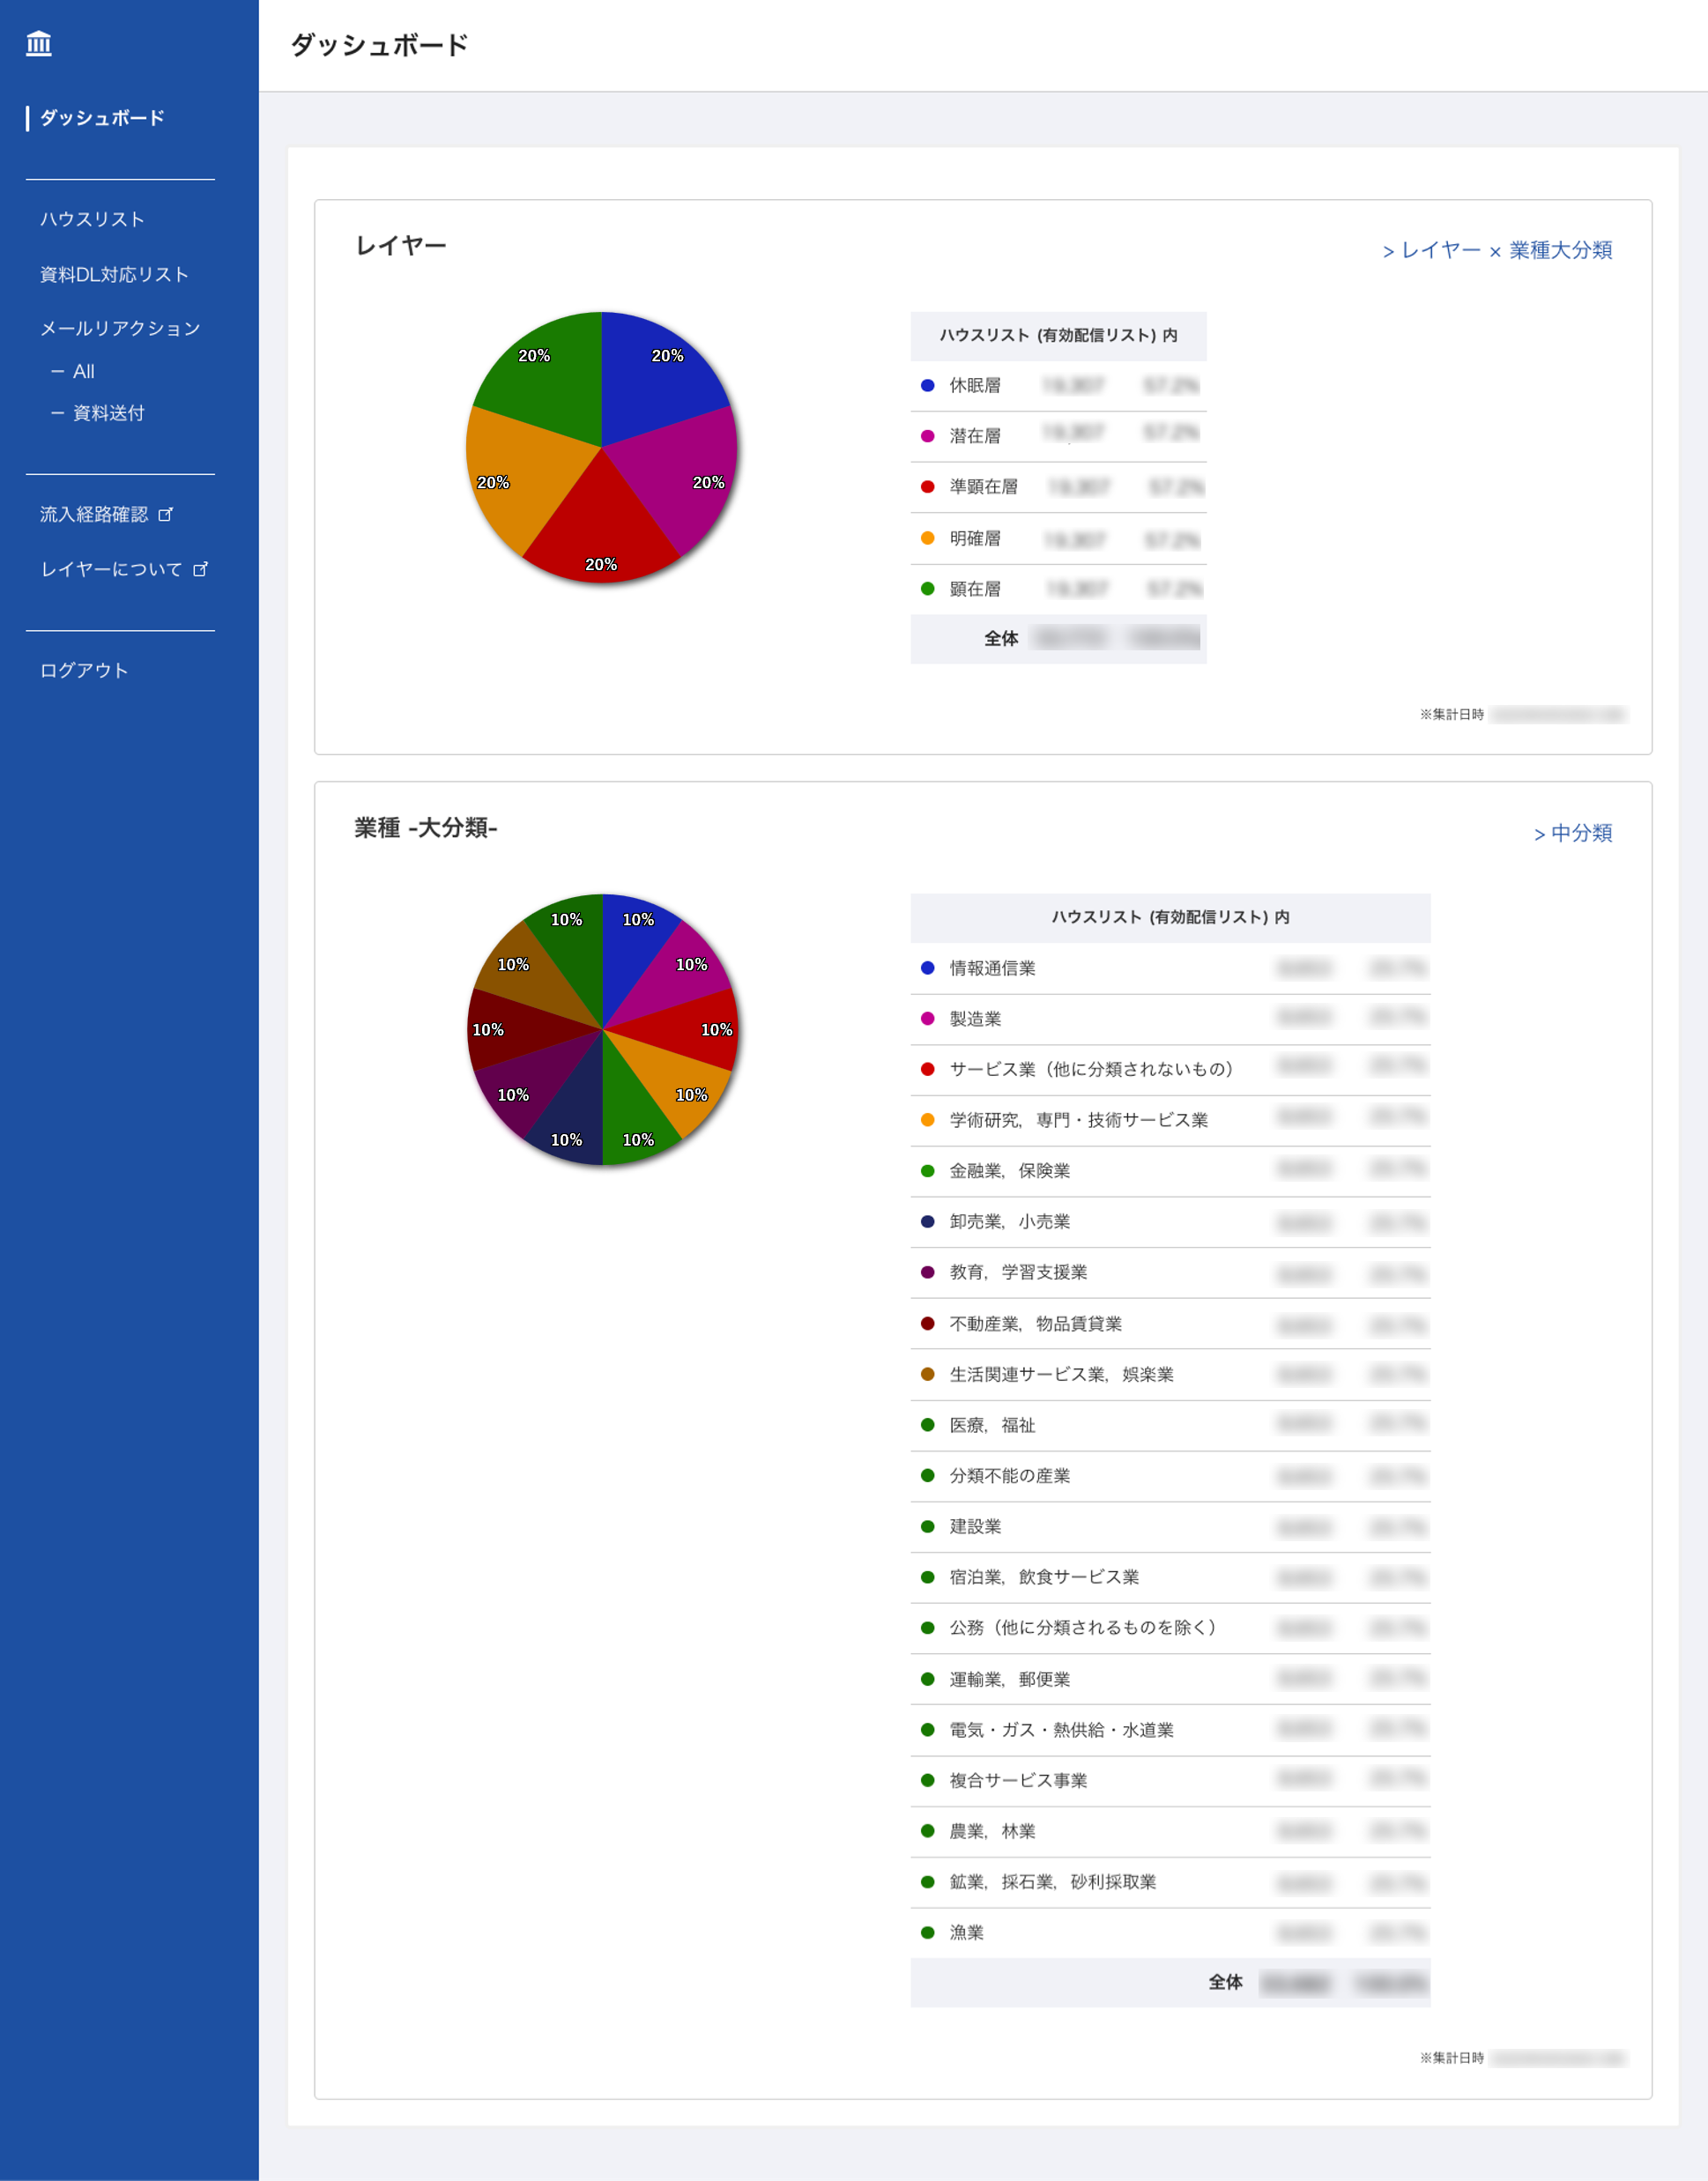Click the red legend dot for サービス業
The height and width of the screenshot is (2181, 1708).
coord(927,1069)
